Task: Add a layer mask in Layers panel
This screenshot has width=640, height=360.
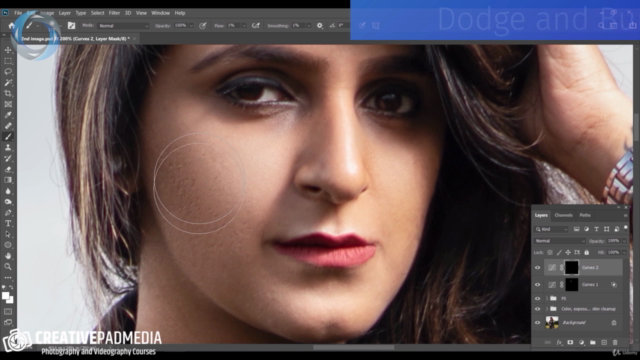Action: tap(570, 342)
